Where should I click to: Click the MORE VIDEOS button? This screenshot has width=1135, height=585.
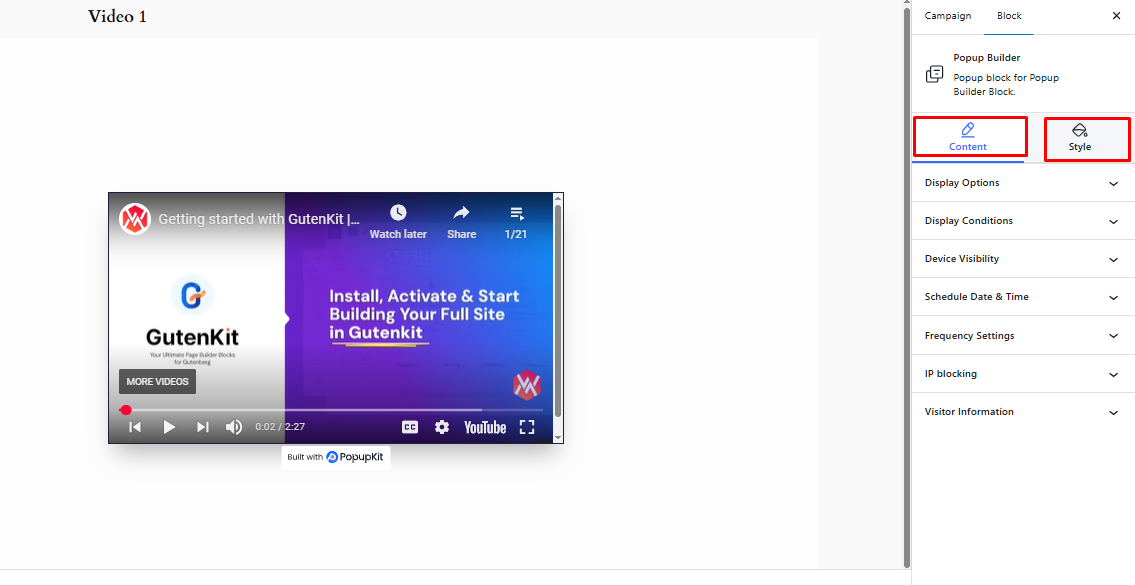click(157, 382)
